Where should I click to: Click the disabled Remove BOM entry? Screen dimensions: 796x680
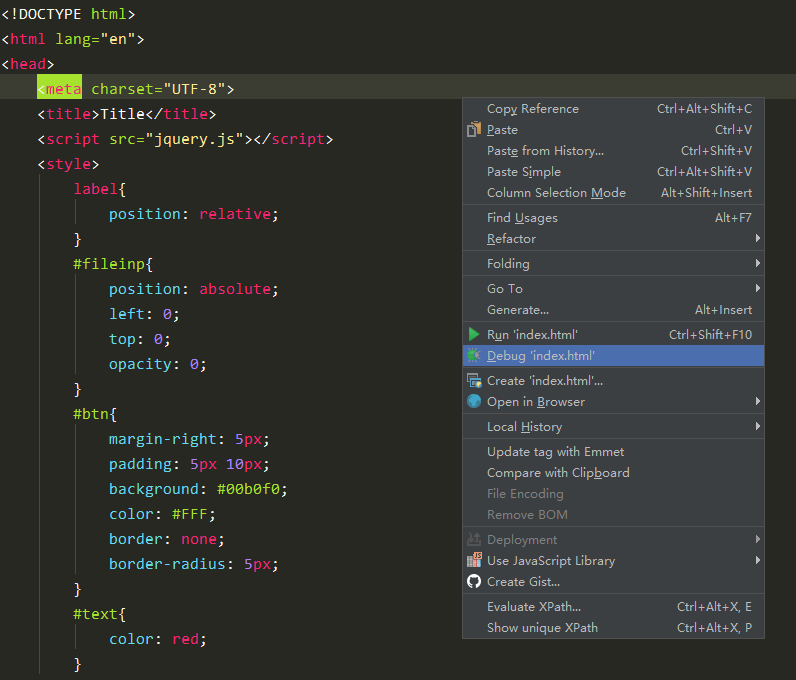[613, 515]
